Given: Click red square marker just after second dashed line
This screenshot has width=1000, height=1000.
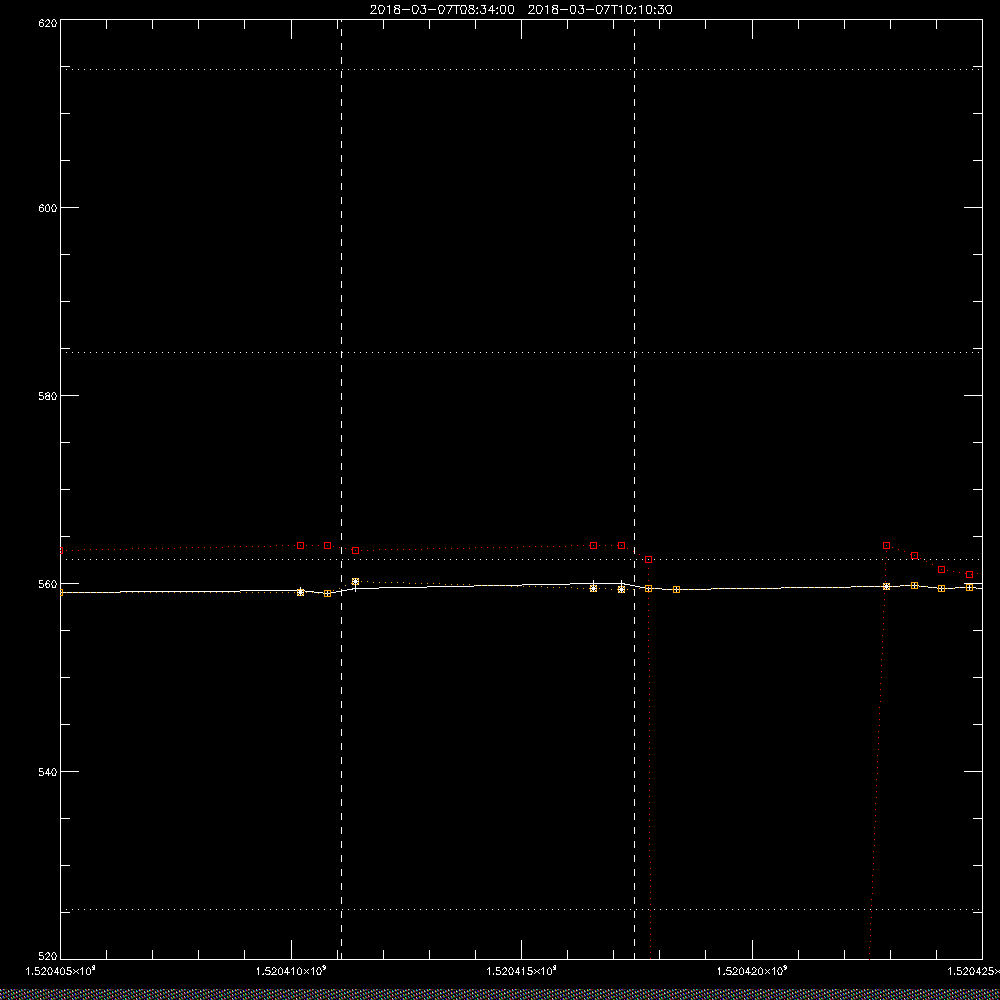Looking at the screenshot, I should (x=649, y=559).
